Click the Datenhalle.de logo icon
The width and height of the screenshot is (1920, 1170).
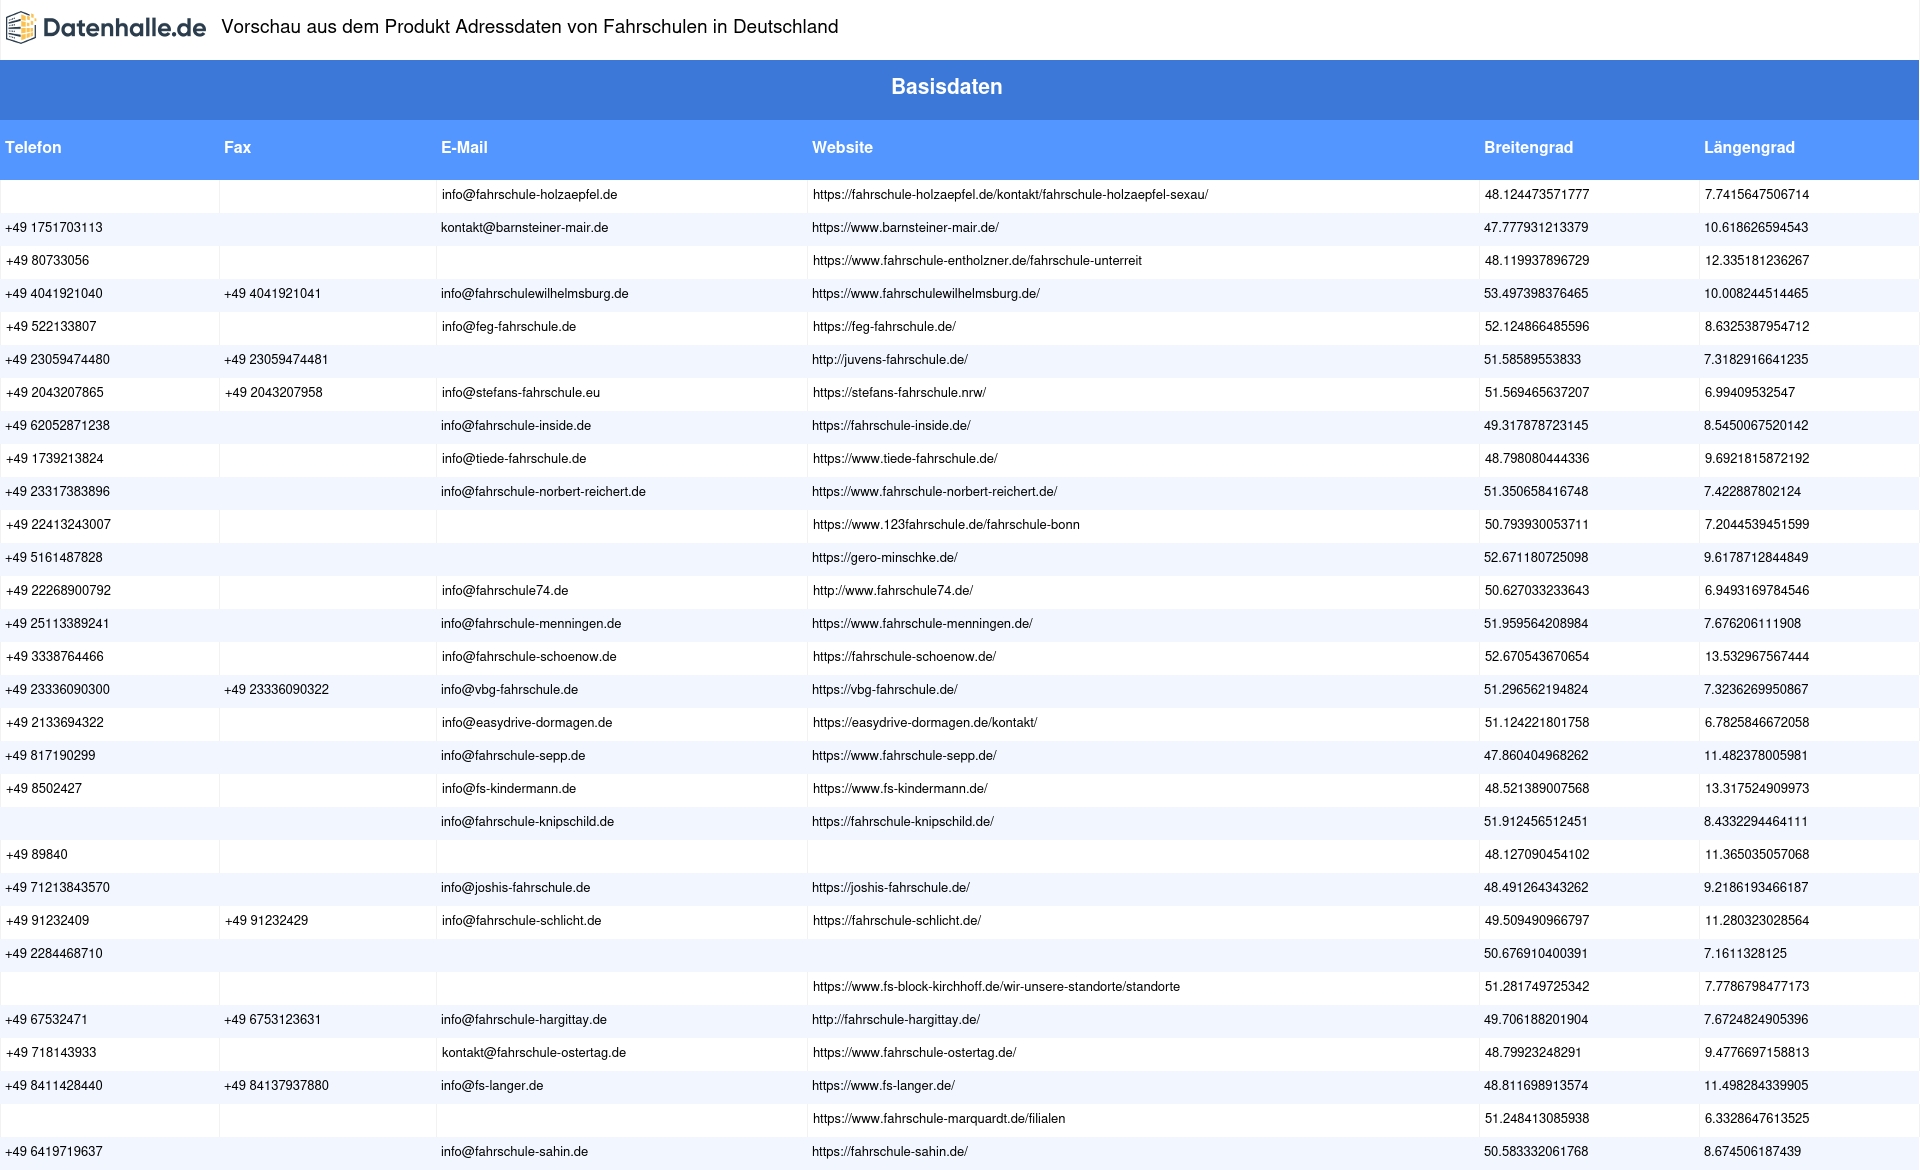click(20, 28)
